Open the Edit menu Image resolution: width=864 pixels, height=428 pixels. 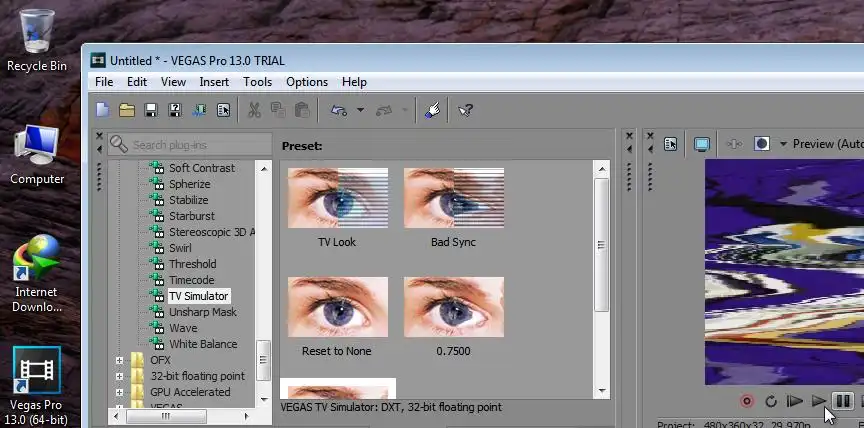(137, 82)
